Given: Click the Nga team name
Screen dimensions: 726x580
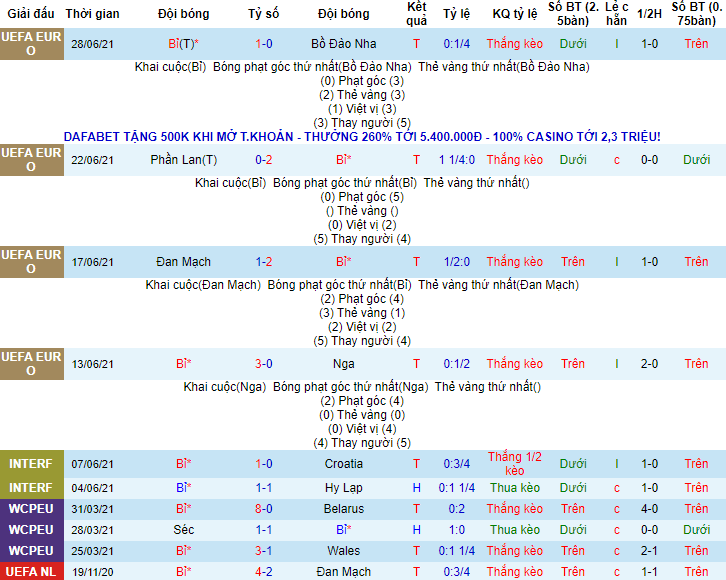Looking at the screenshot, I should tap(343, 364).
